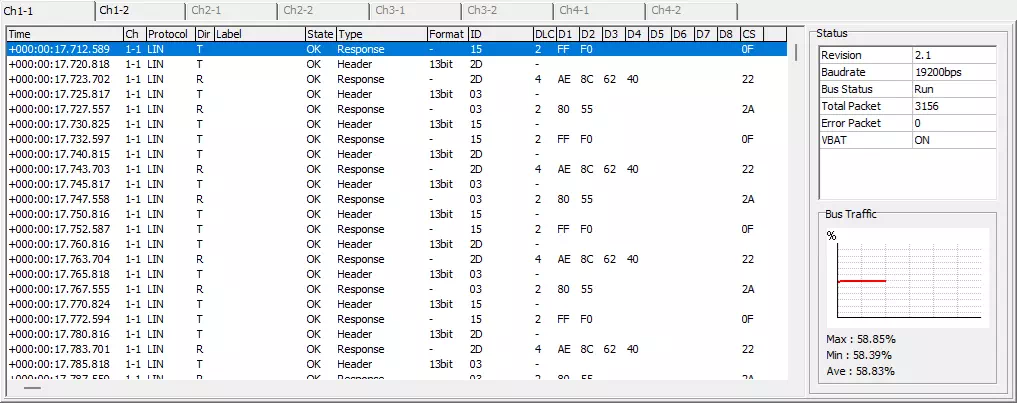Click the Baudrate value 19200bps cell
The width and height of the screenshot is (1017, 403).
coord(953,73)
